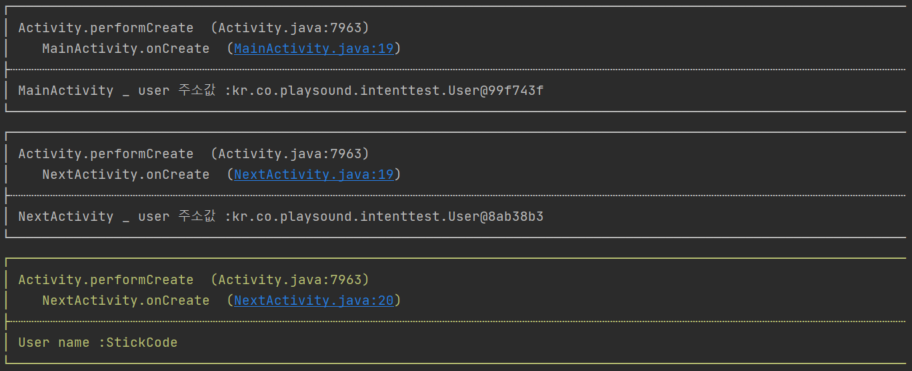Click the first gray 'Activity.performCreate' line
The image size is (912, 371).
tap(194, 28)
